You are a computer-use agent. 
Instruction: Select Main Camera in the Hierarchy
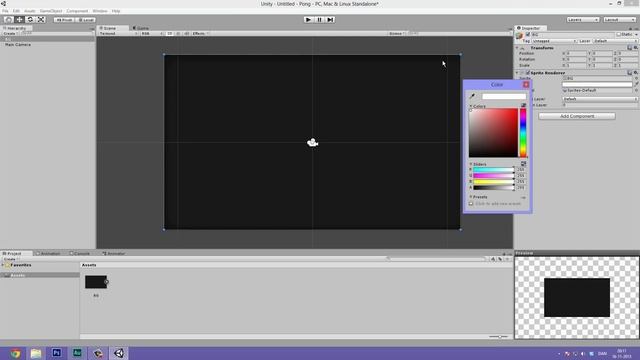click(x=18, y=44)
